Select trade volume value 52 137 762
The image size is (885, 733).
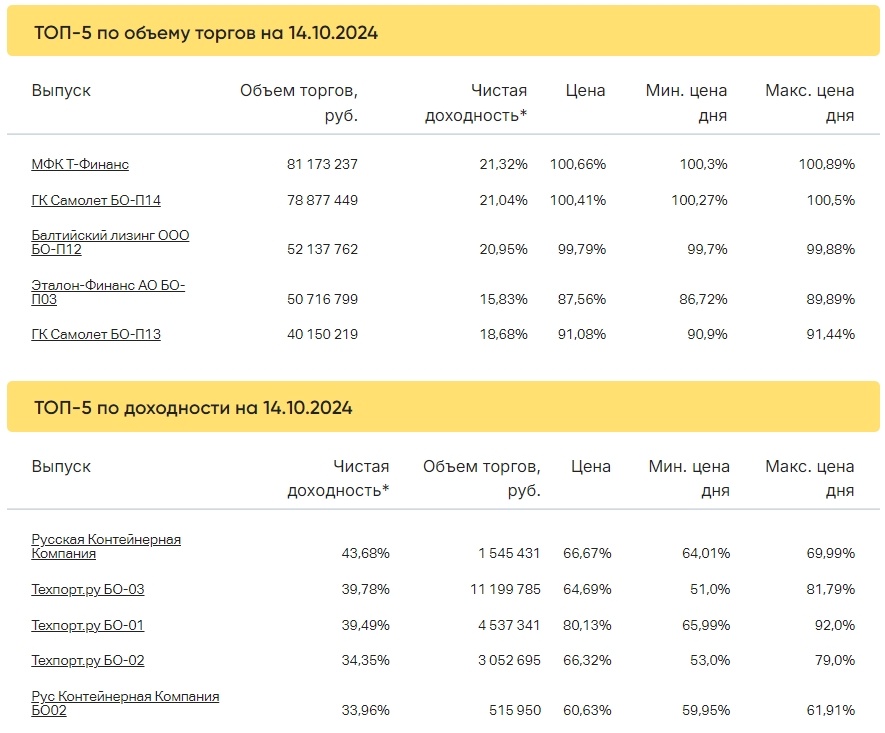(x=322, y=249)
